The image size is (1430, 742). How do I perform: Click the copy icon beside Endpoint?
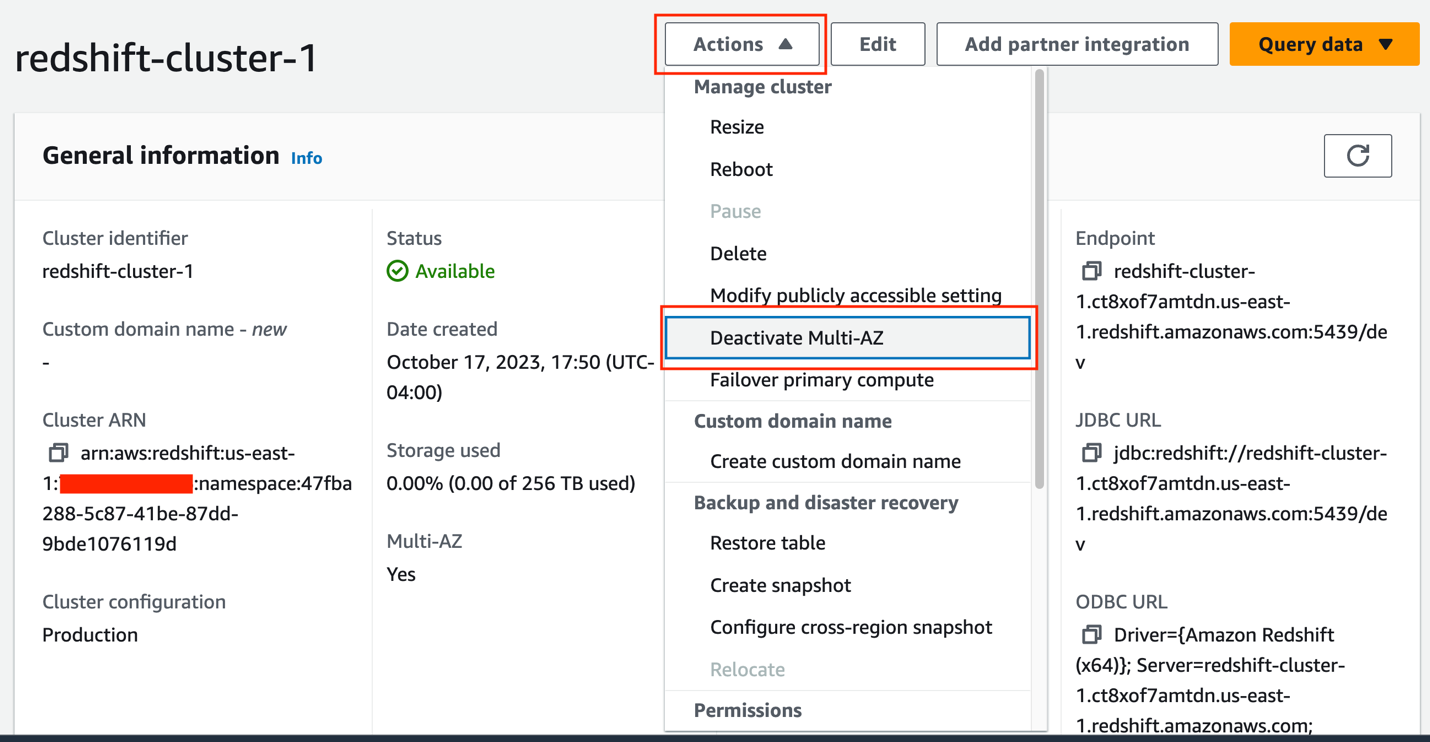click(x=1091, y=271)
